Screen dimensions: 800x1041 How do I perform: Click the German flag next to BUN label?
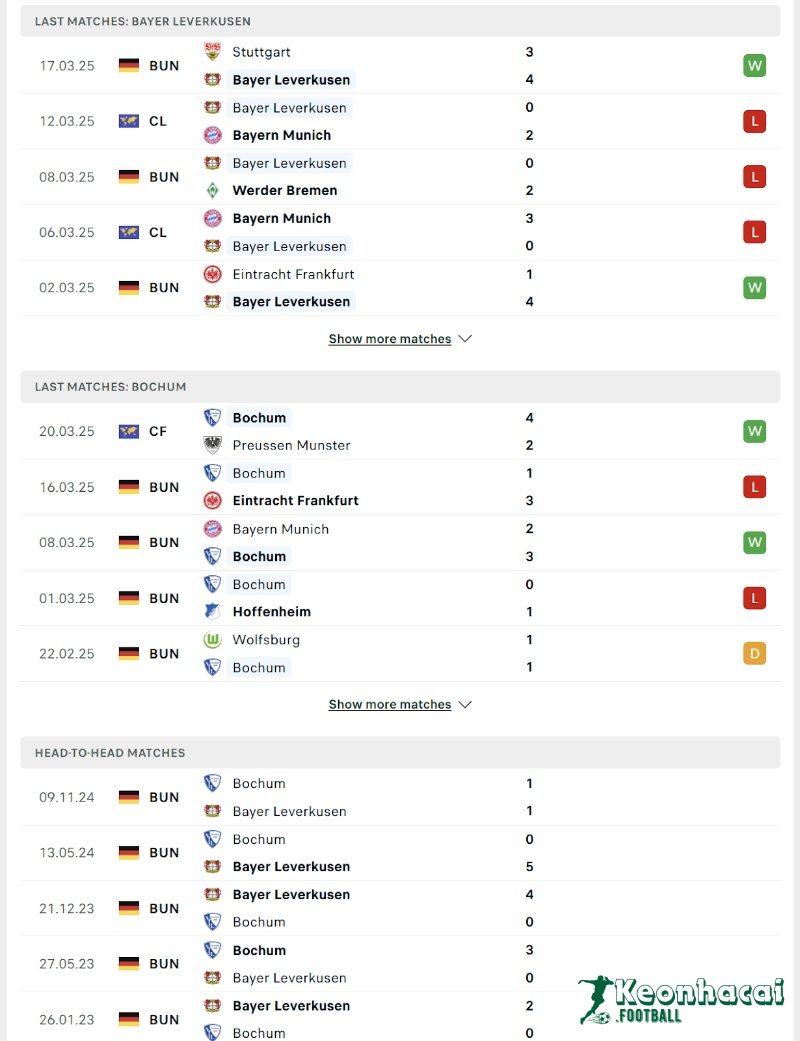coord(129,65)
